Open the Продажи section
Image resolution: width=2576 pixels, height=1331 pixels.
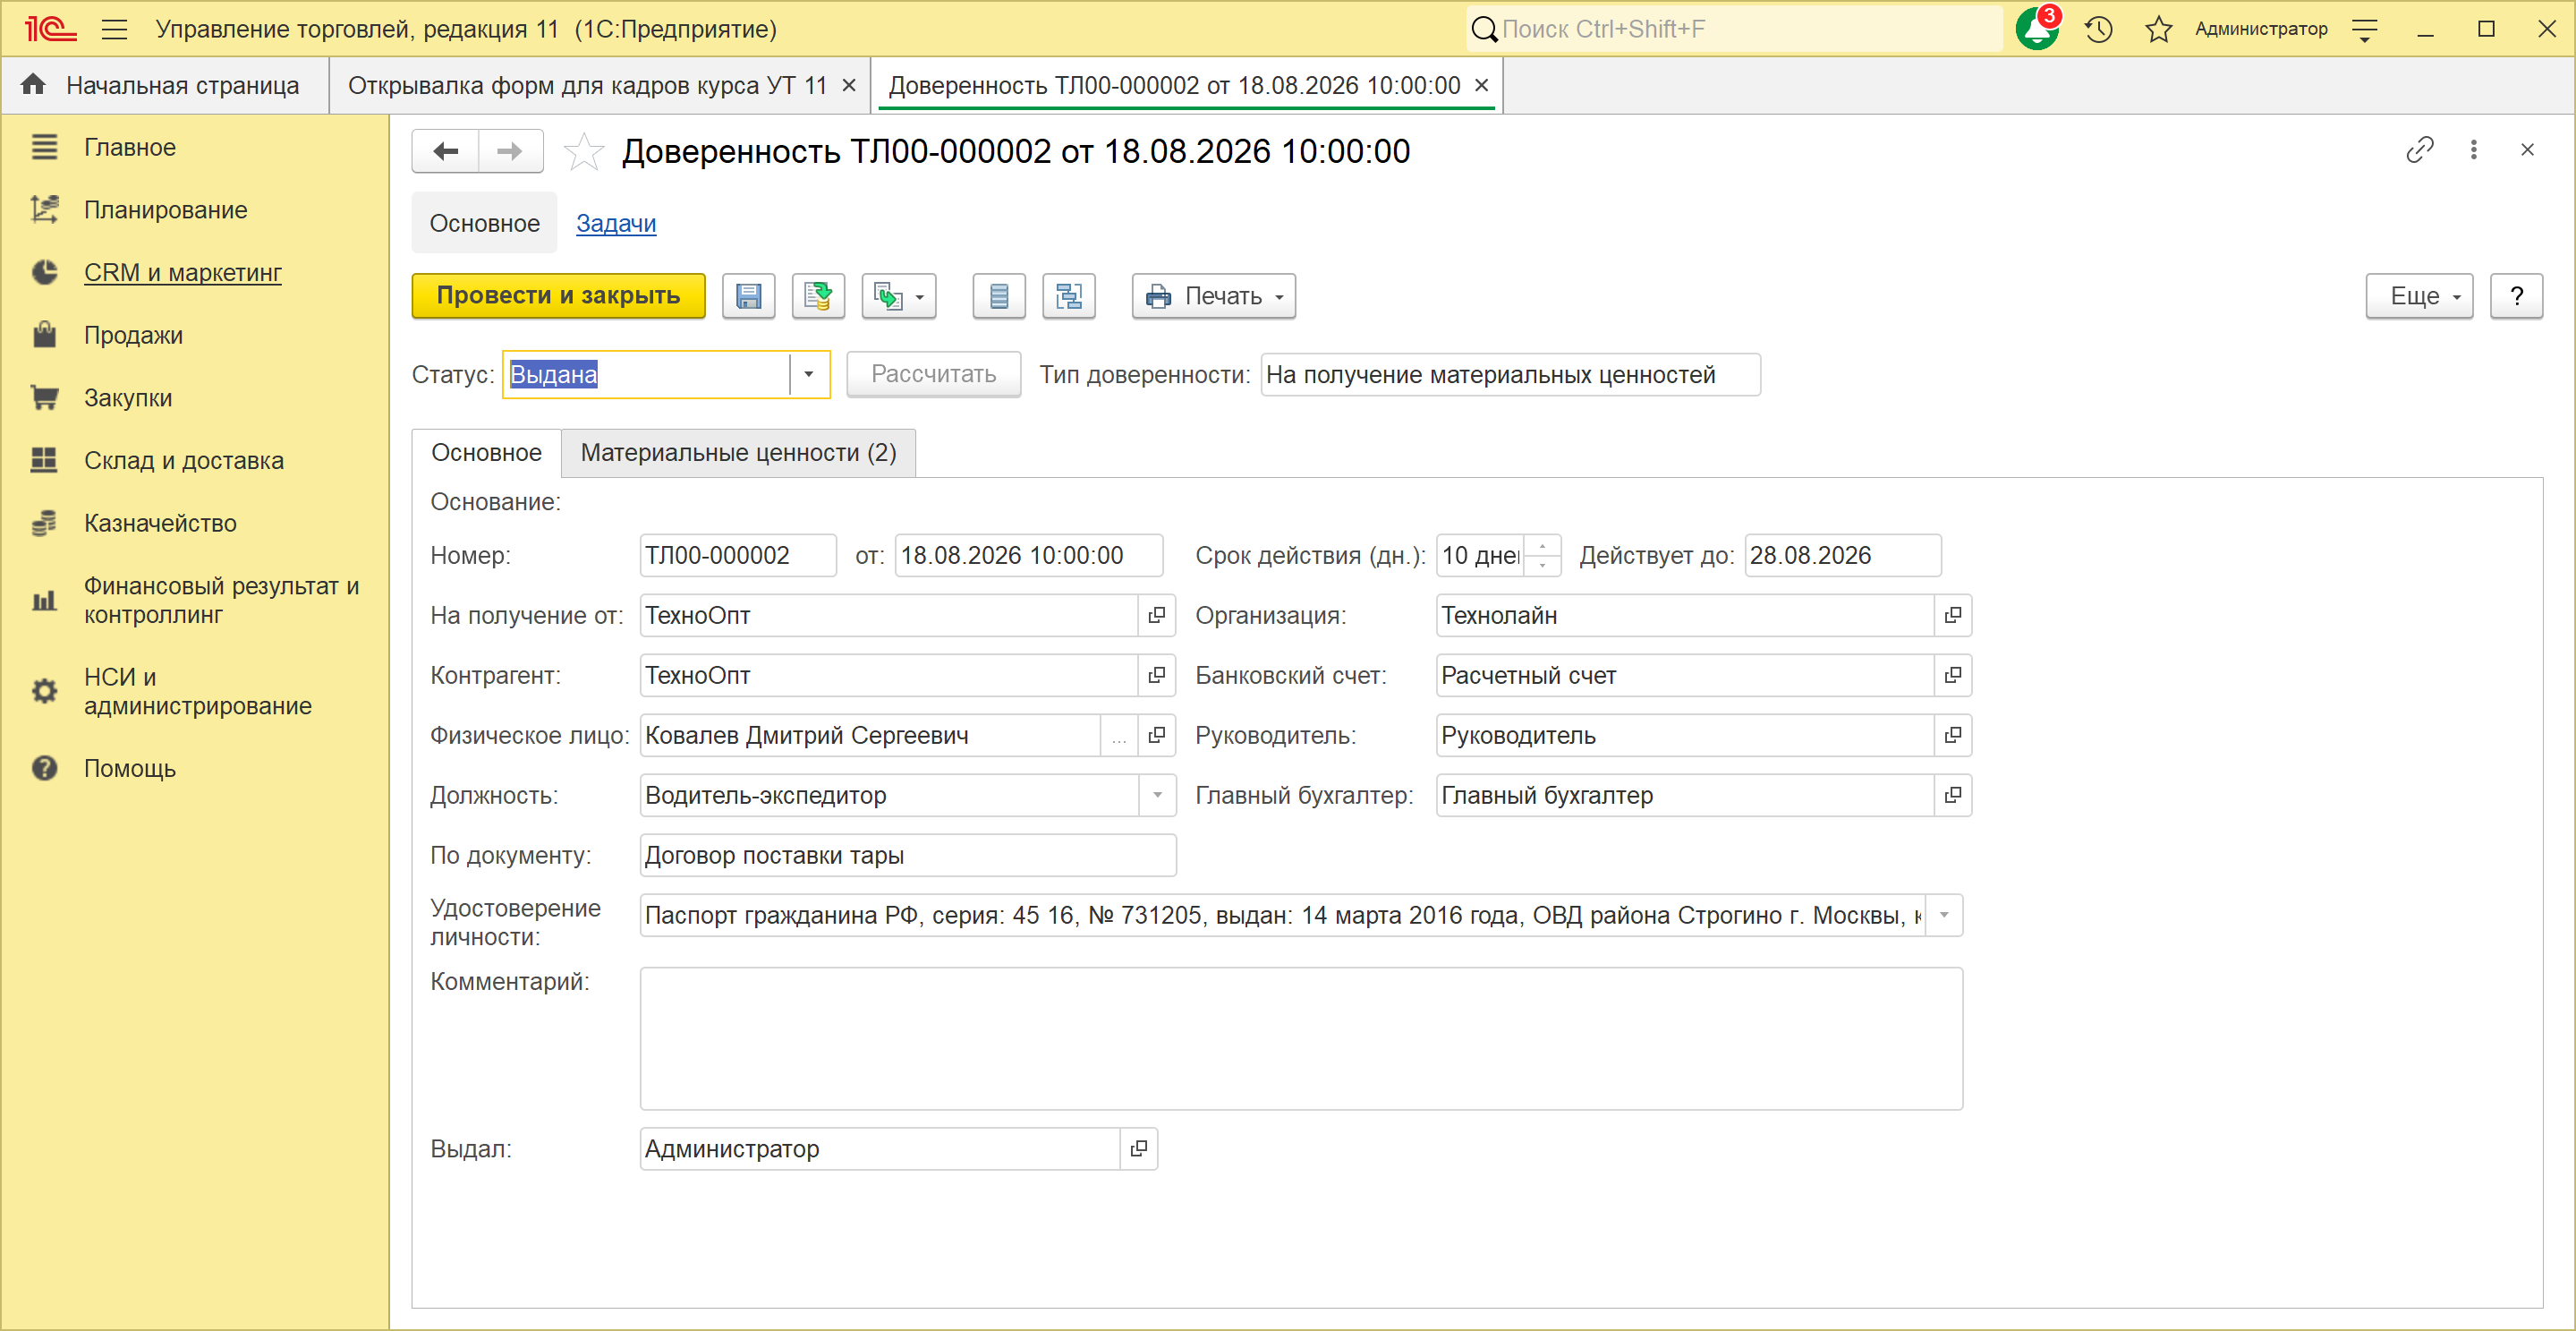pos(133,335)
